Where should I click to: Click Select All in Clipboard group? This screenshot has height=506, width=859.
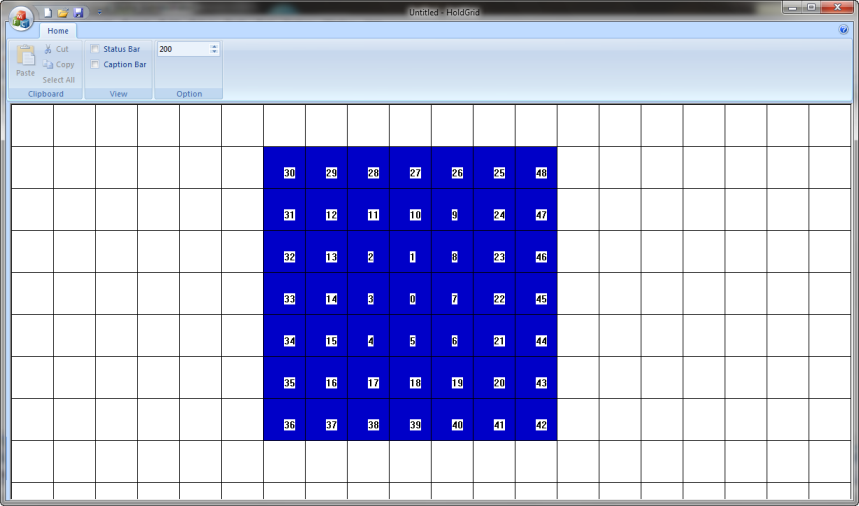coord(59,79)
